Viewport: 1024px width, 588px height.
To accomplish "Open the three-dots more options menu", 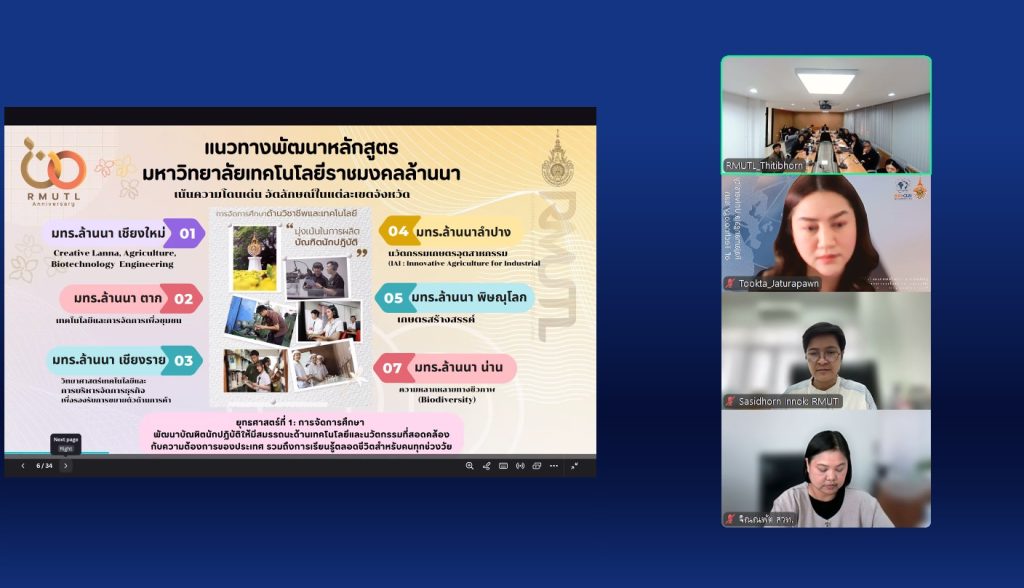I will tap(553, 466).
